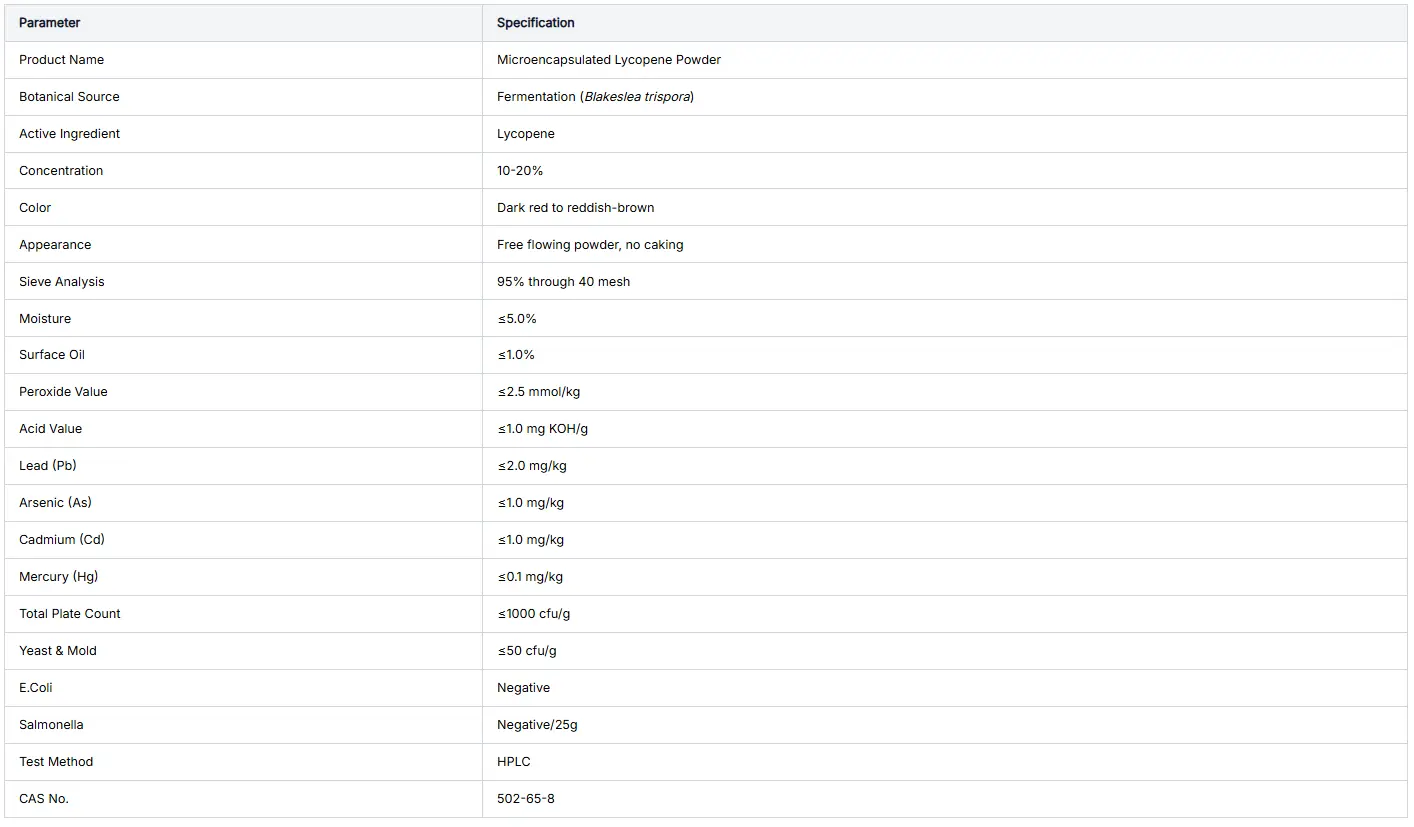This screenshot has height=827, width=1414.
Task: Select the 10-20% concentration value
Action: [520, 171]
